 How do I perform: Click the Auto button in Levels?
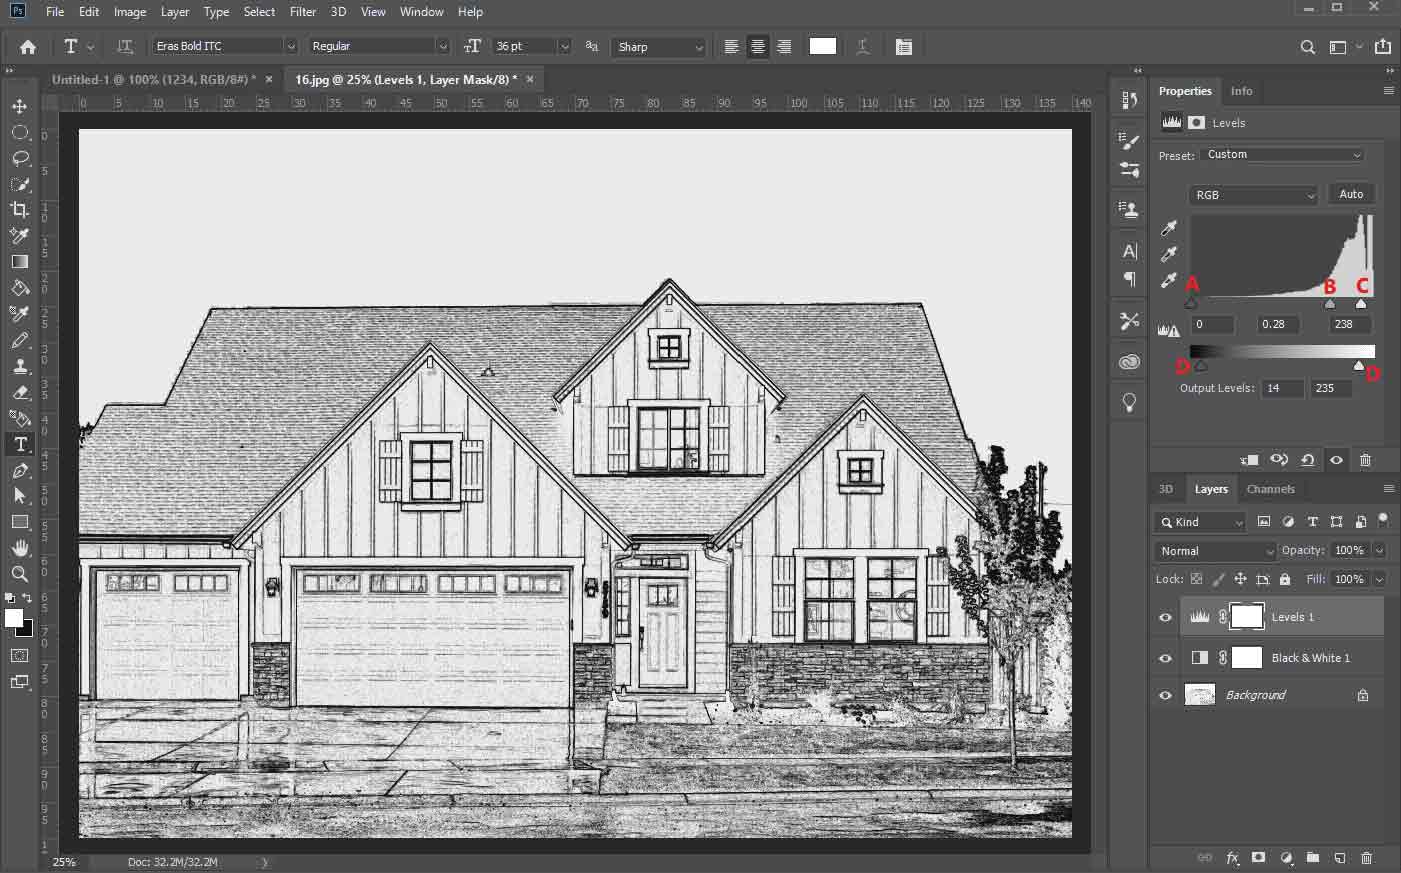[1350, 194]
